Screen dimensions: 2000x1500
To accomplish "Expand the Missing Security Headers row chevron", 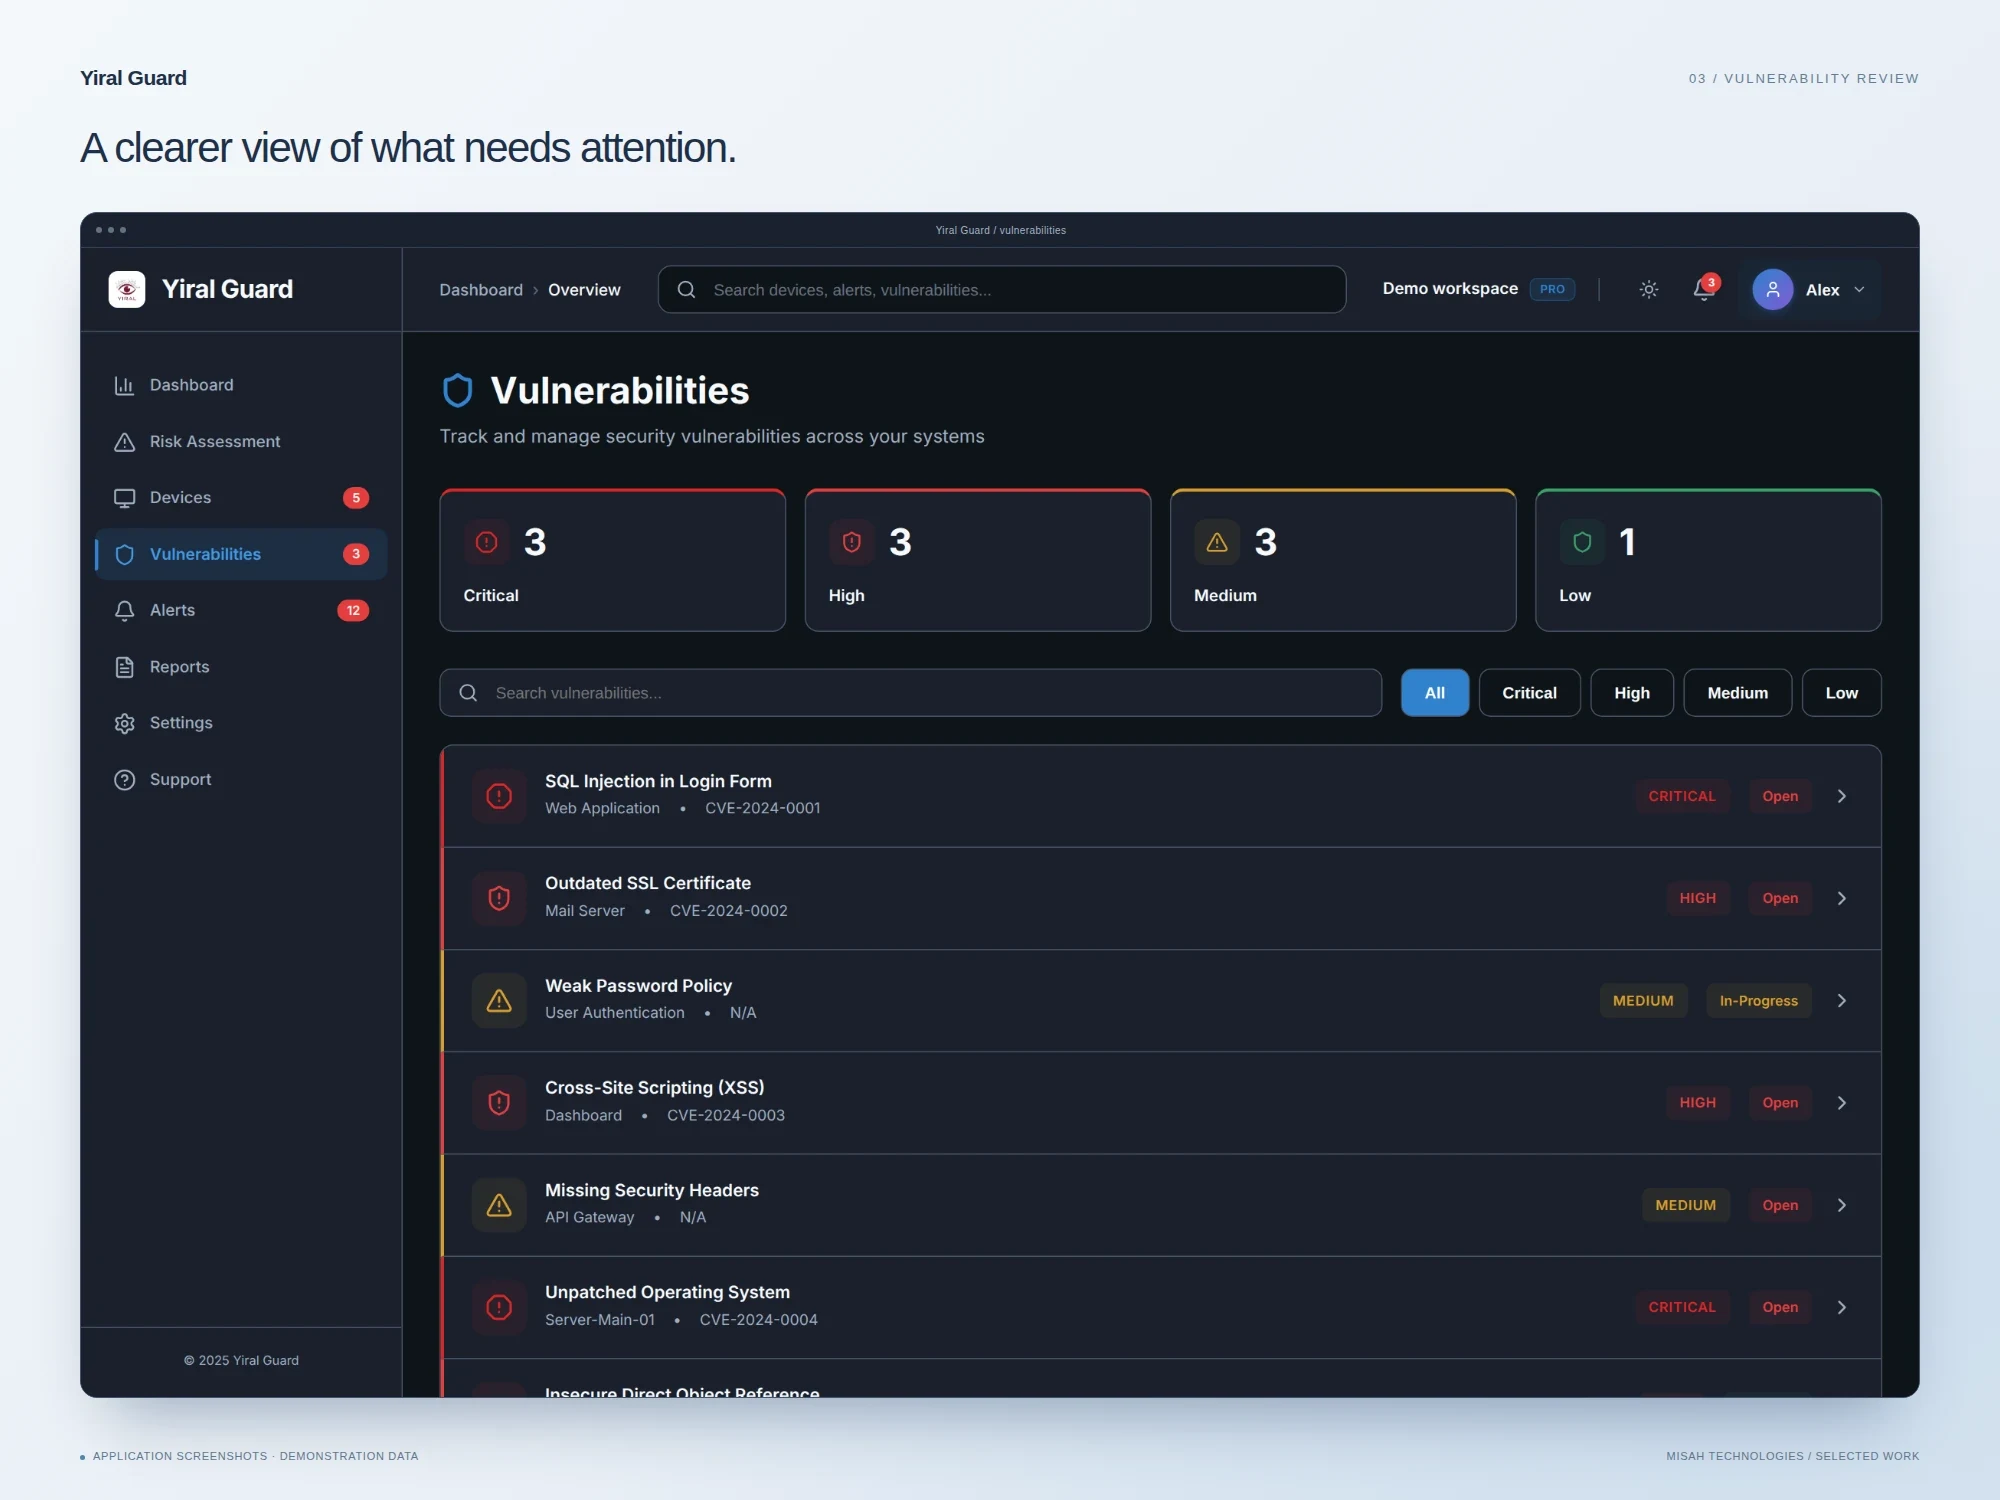I will point(1841,1205).
